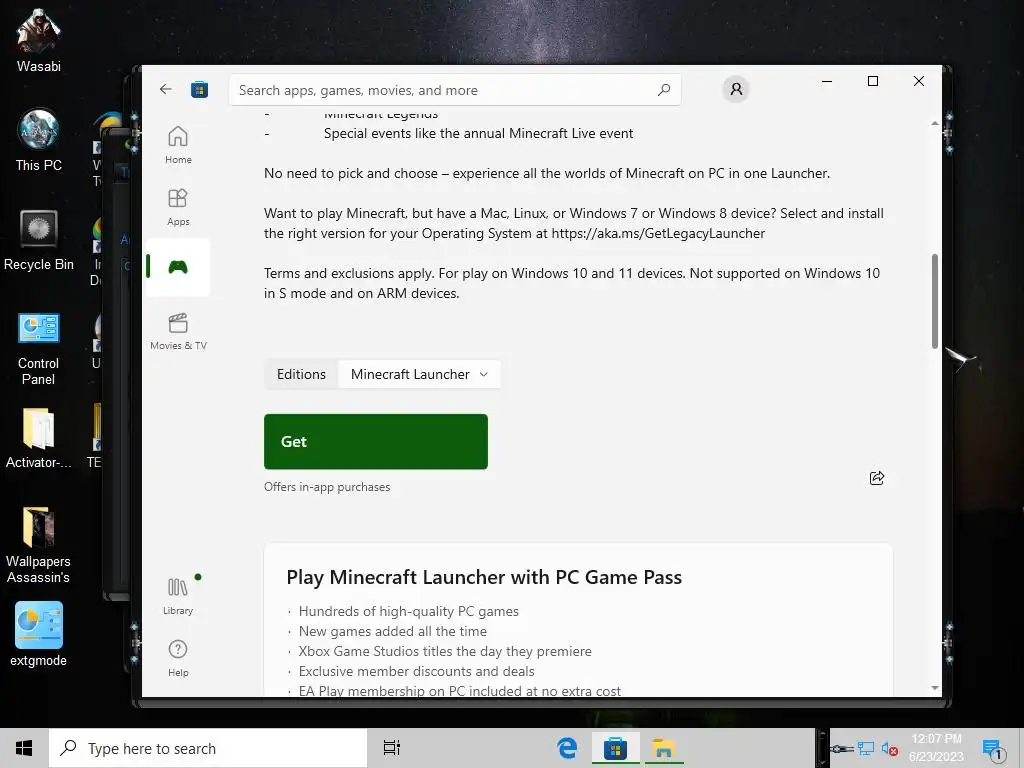Click the network tray icon
Screen dimensions: 1024x768
[x=866, y=749]
